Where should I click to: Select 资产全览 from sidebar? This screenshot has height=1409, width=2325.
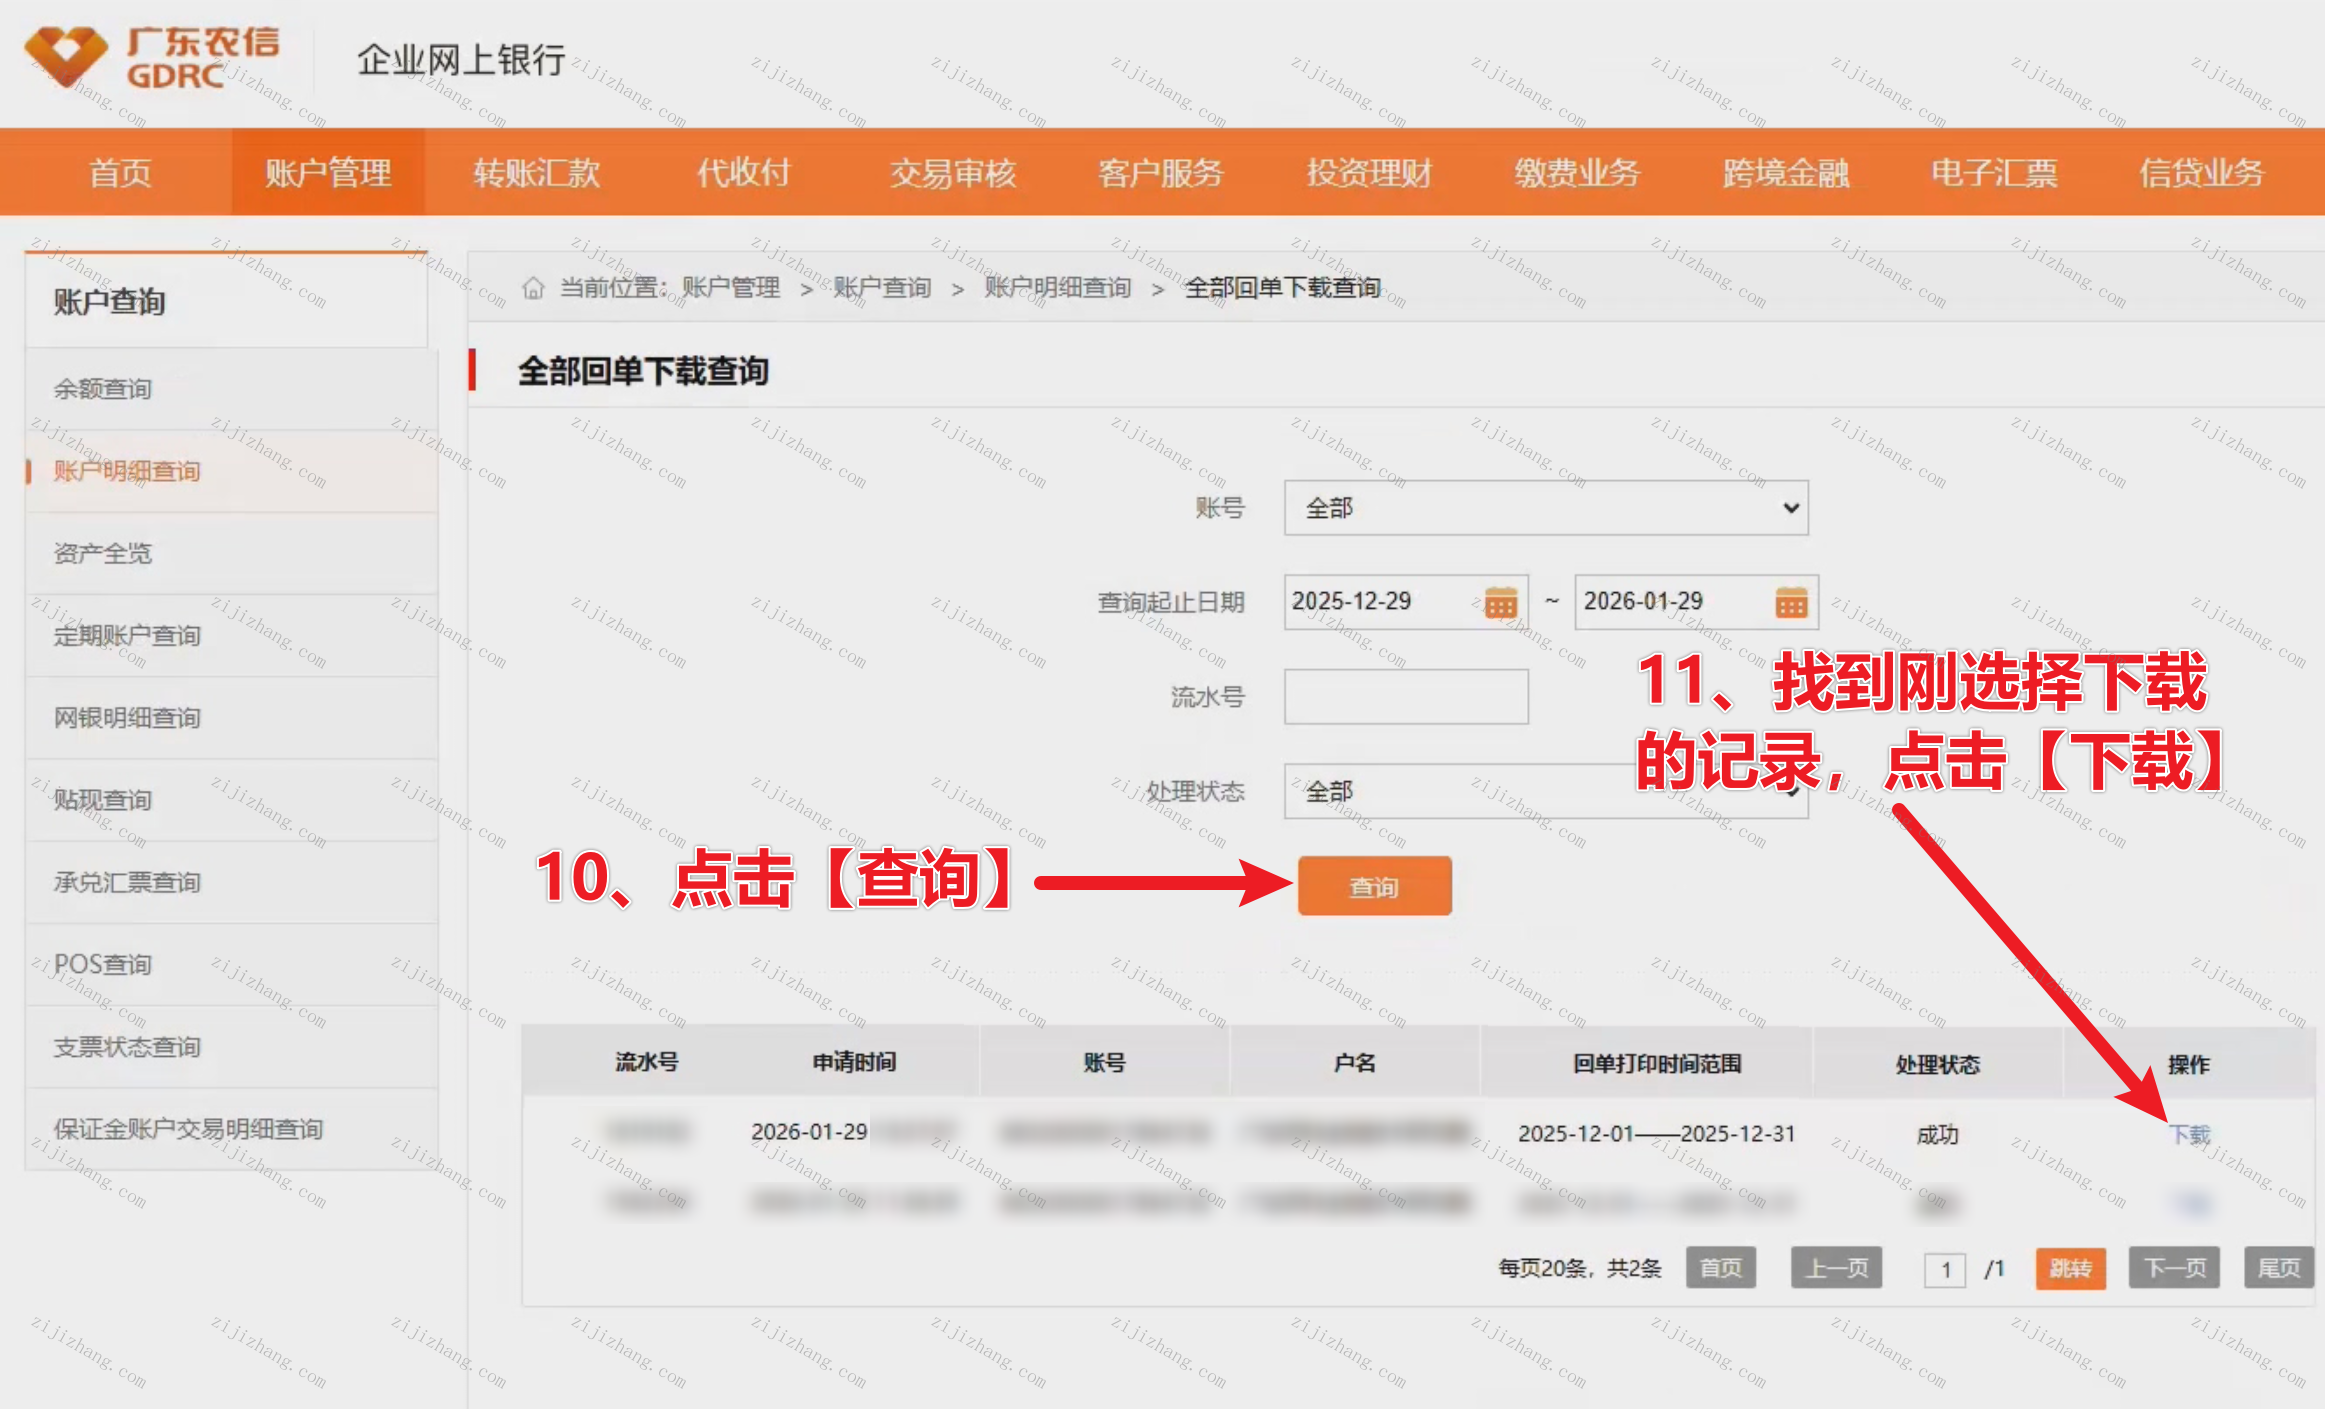tap(103, 553)
